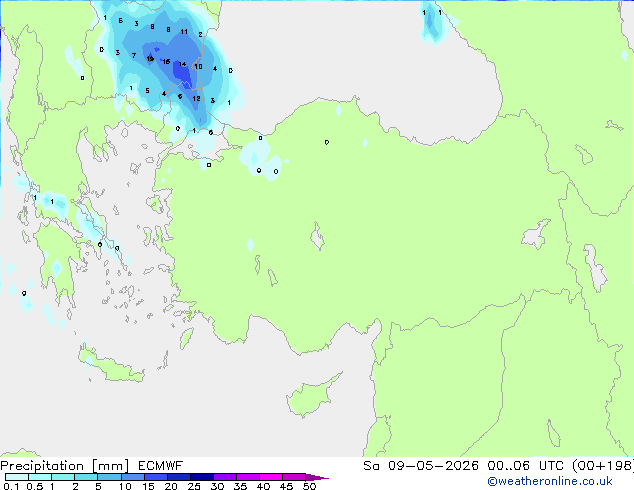The height and width of the screenshot is (490, 634).
Task: Click the '12' precipitation value on the map
Action: tap(196, 98)
